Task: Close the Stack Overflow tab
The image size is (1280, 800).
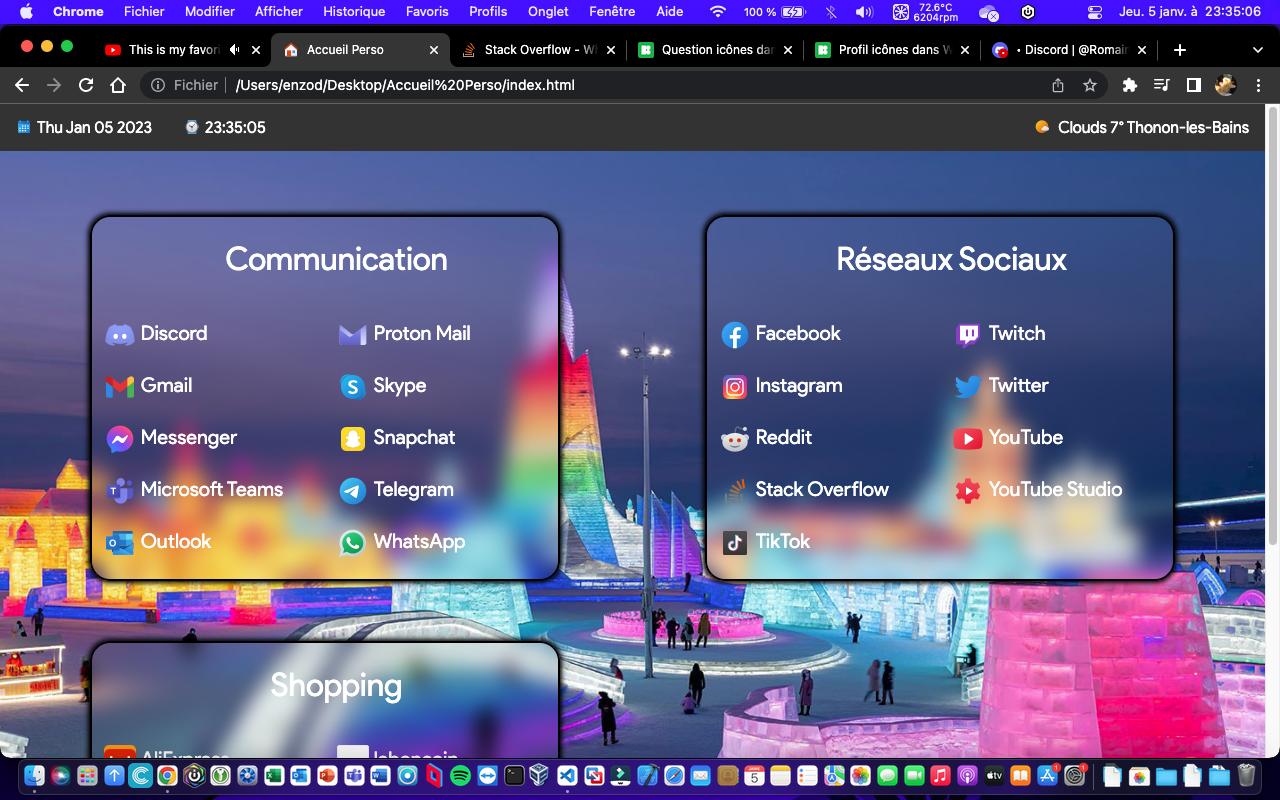Action: point(611,50)
